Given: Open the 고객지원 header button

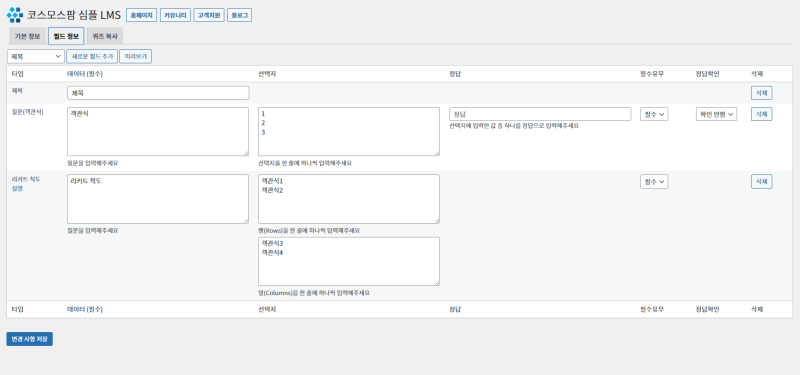Looking at the screenshot, I should click(209, 15).
